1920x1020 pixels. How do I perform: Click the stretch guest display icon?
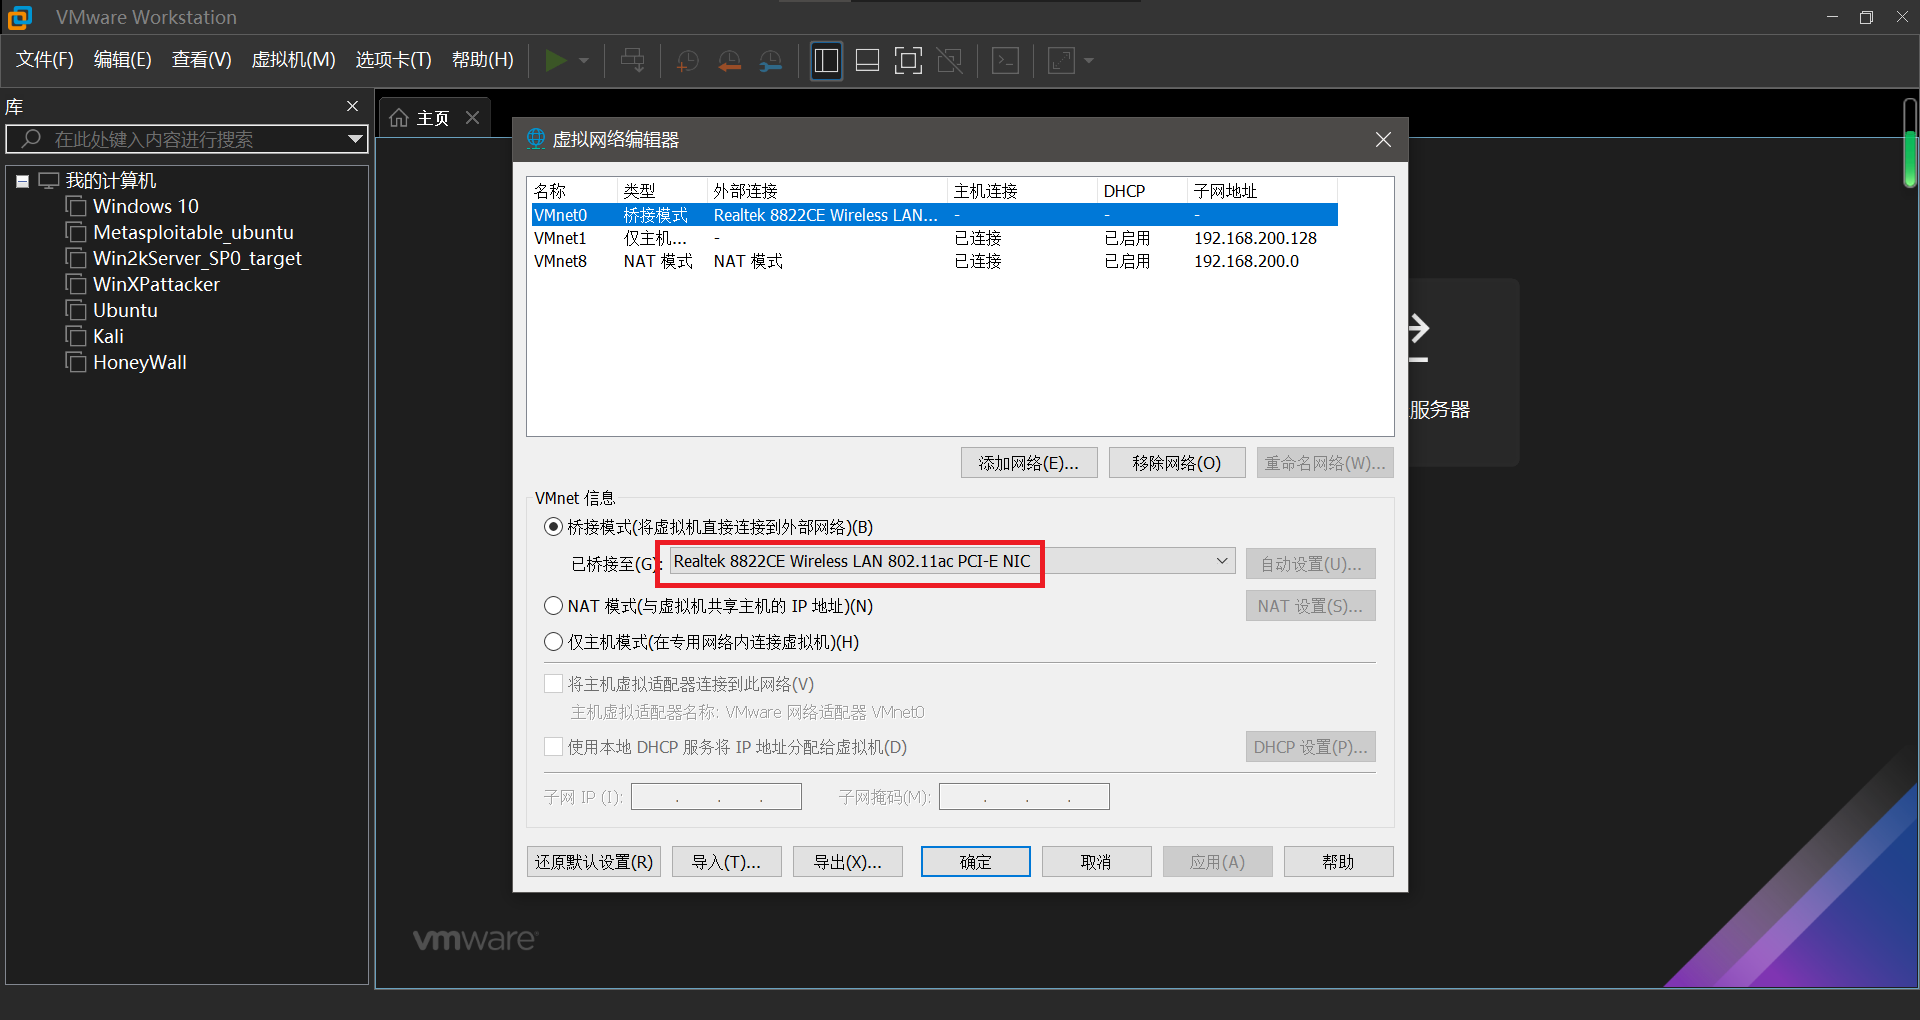(1061, 61)
